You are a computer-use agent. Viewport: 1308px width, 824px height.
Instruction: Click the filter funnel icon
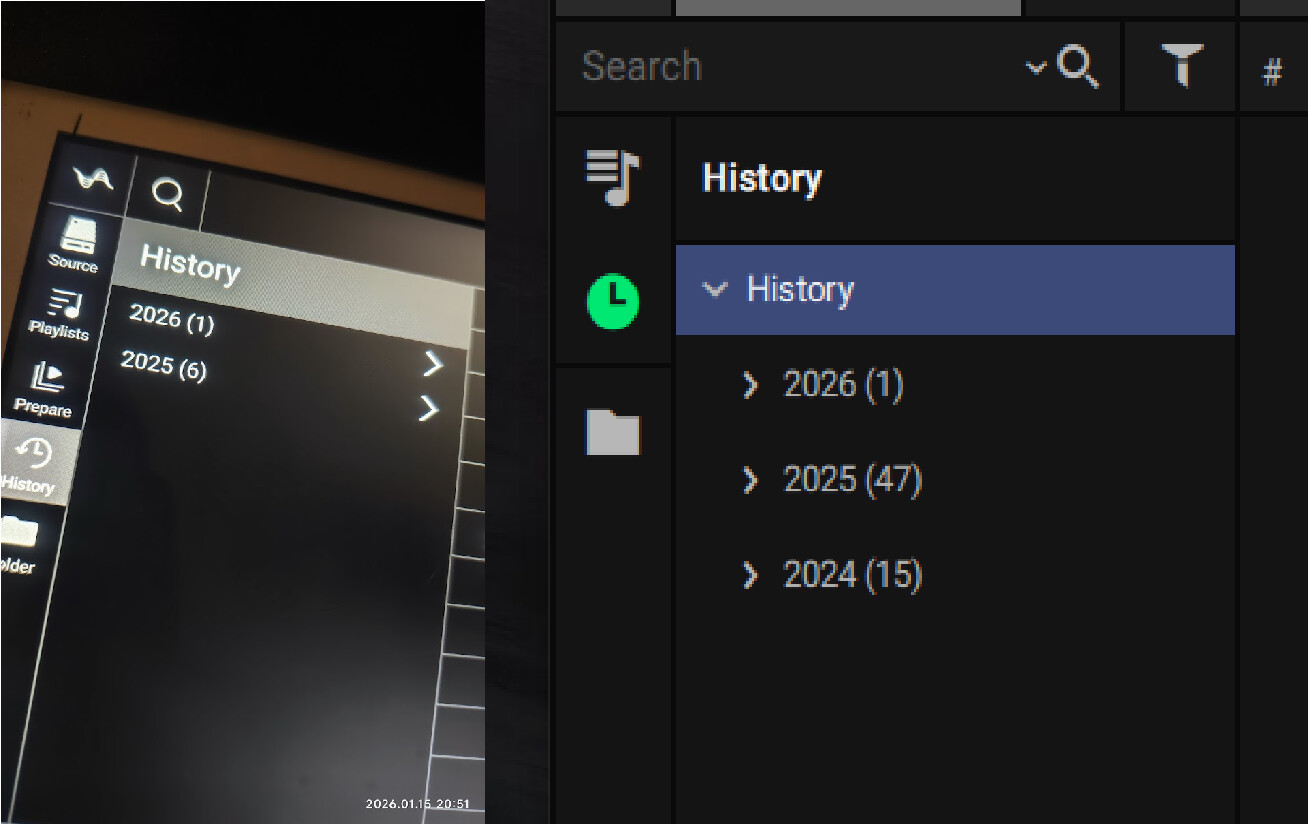[1181, 68]
